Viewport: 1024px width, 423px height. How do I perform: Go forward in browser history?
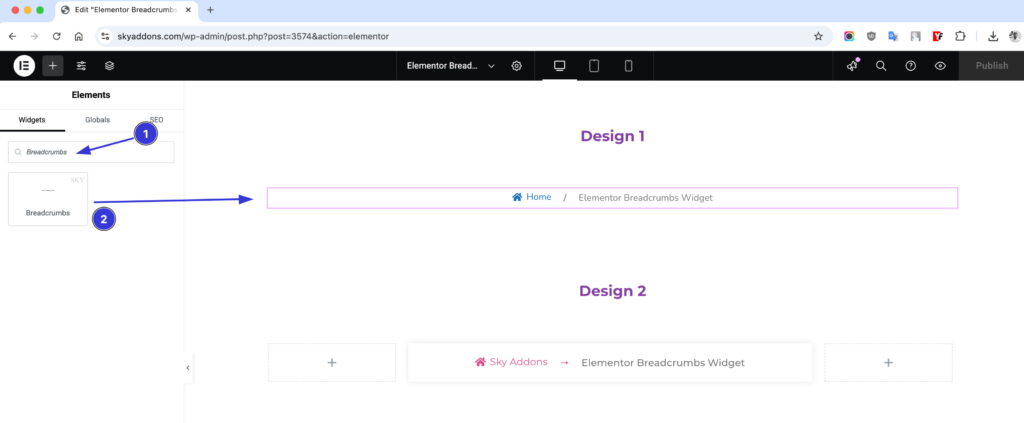pos(35,37)
